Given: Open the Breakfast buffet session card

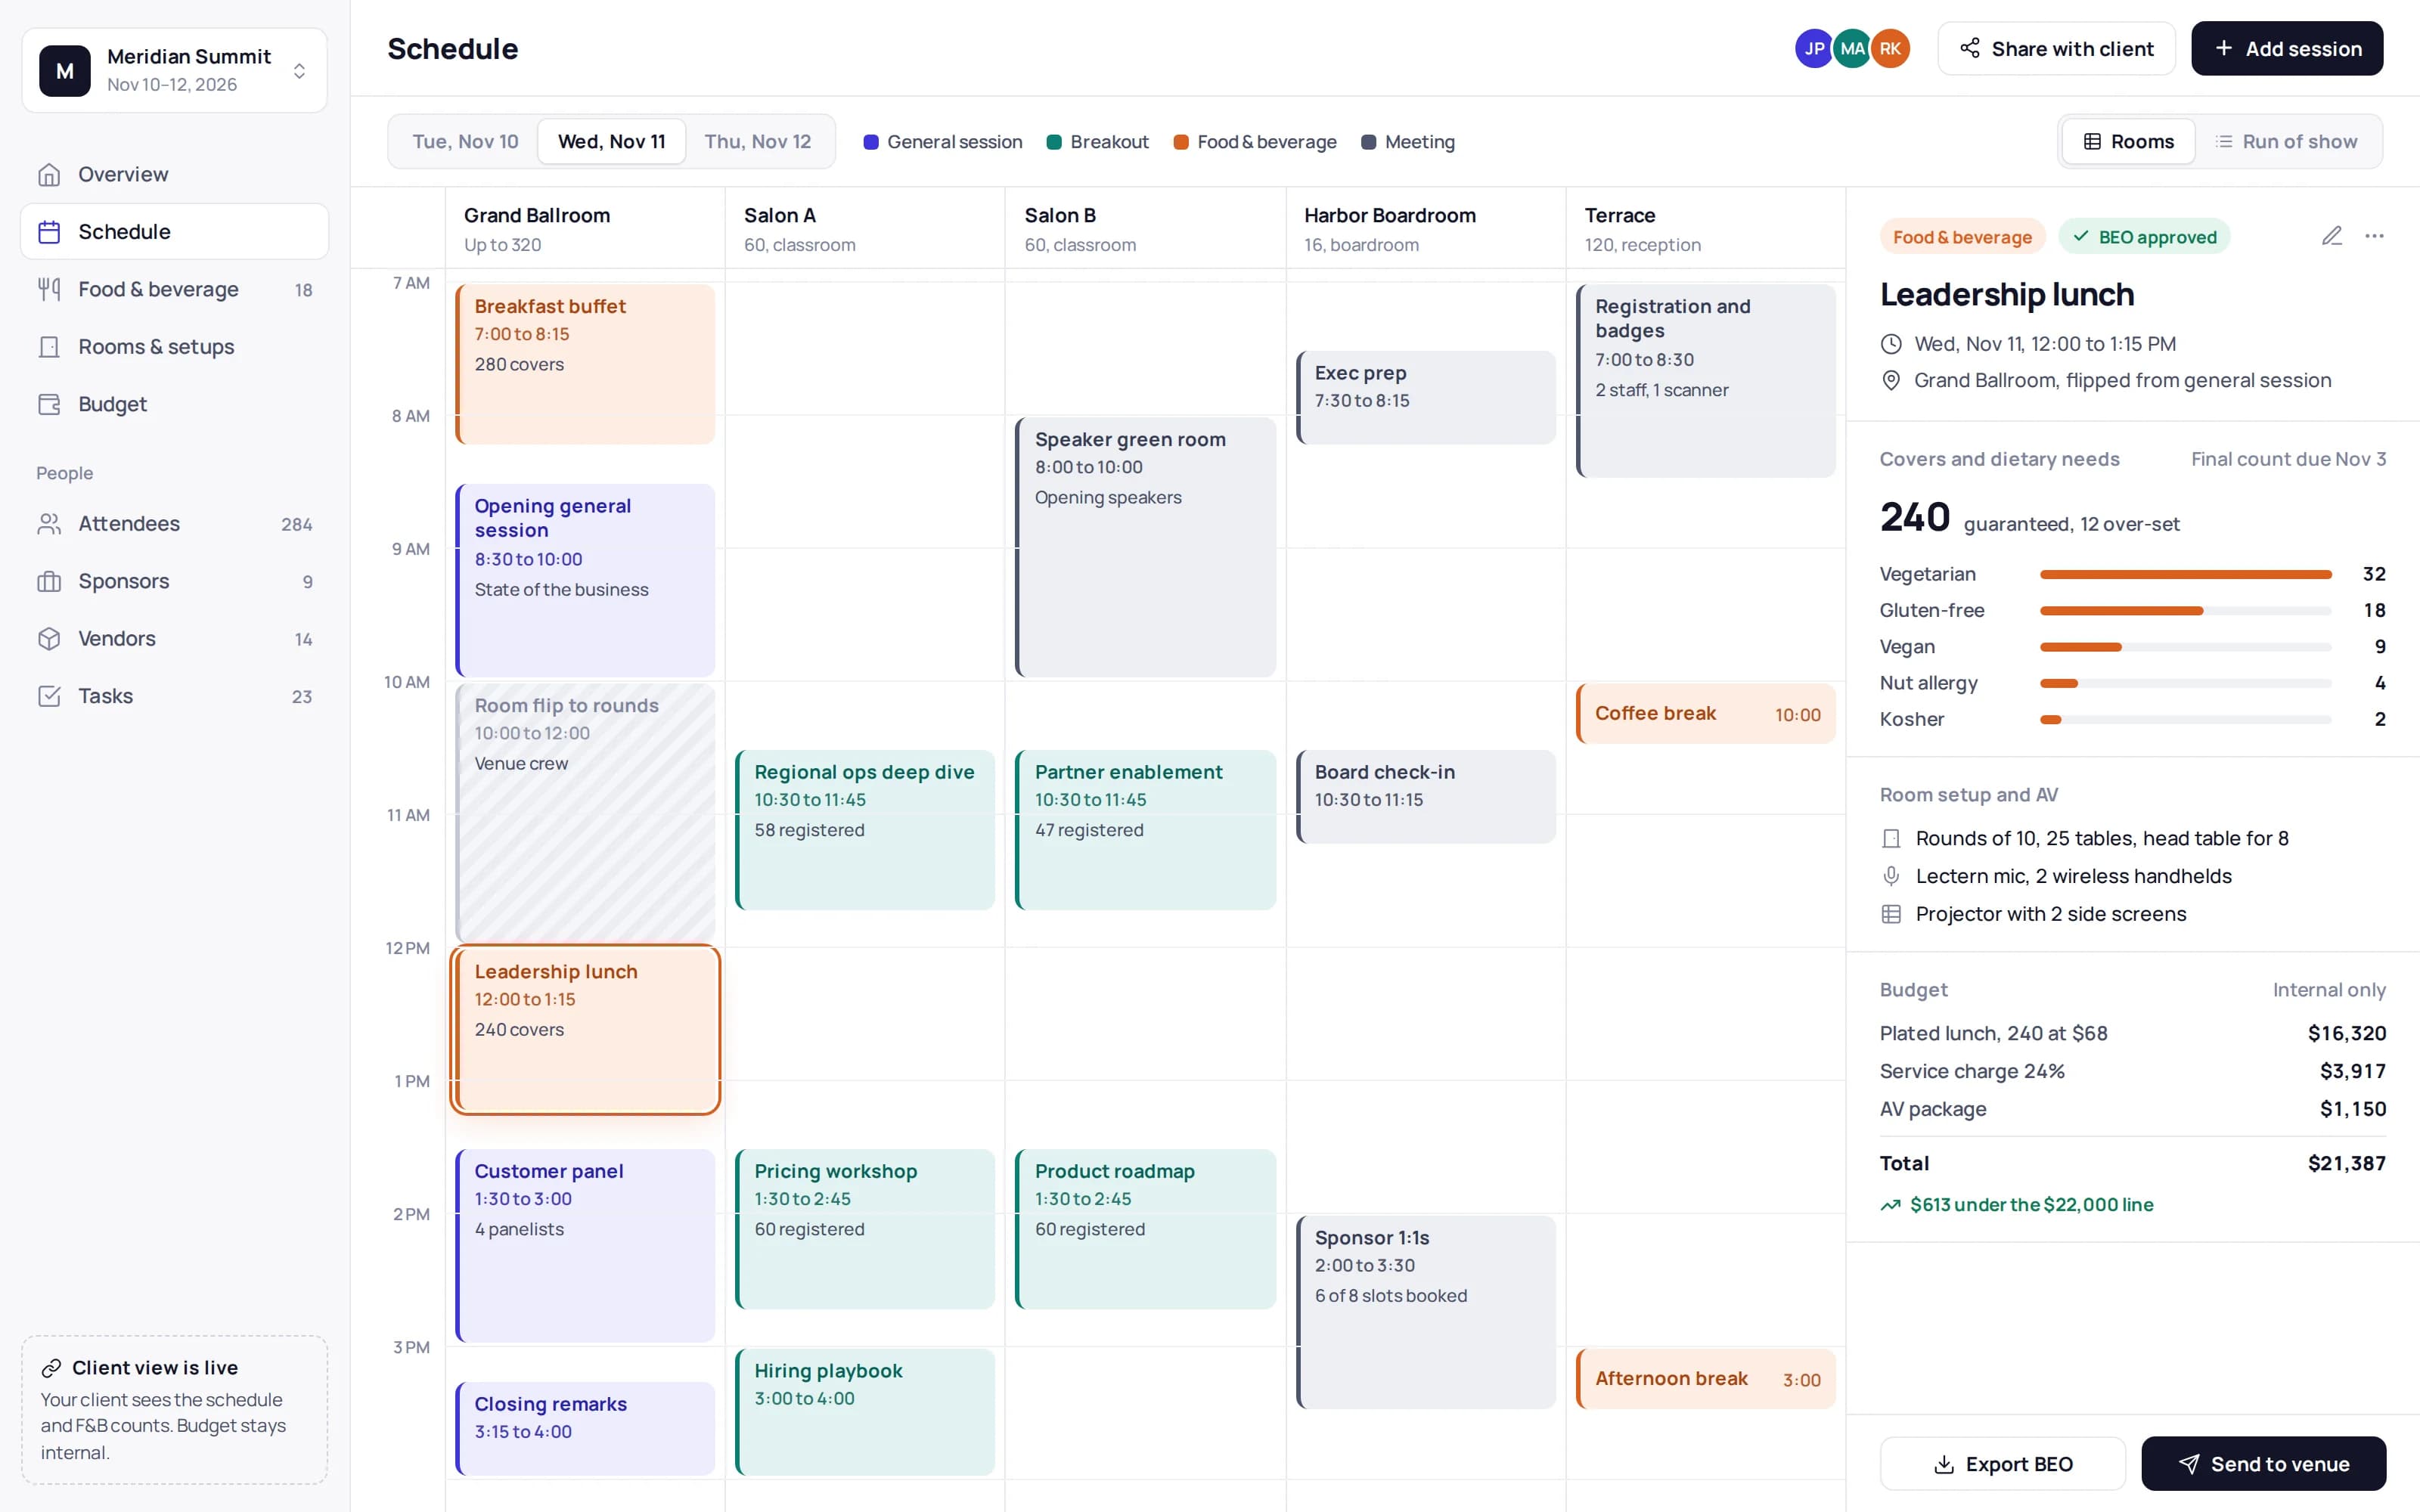Looking at the screenshot, I should coord(585,364).
